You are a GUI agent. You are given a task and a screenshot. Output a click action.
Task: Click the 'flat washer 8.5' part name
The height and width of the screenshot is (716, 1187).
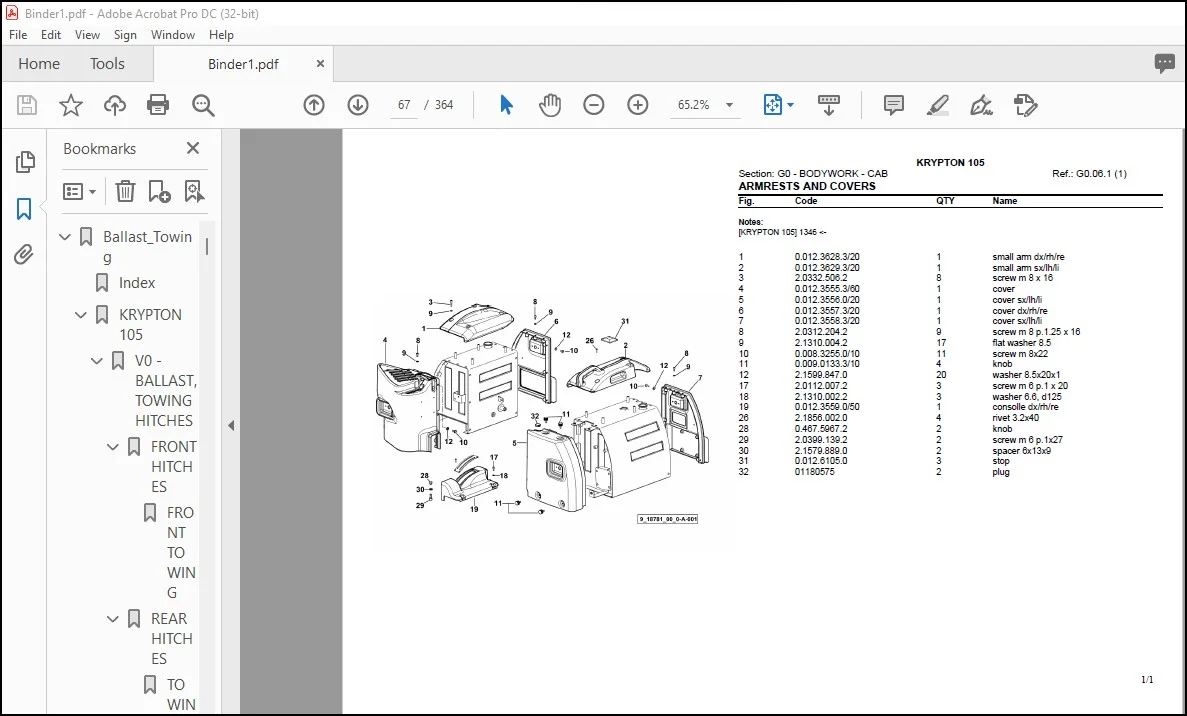(x=1021, y=343)
